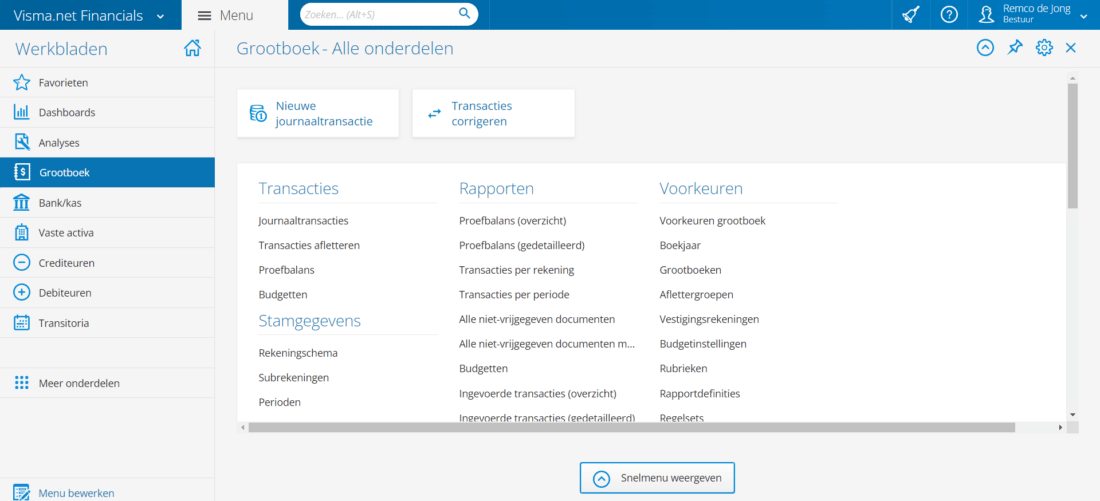Click Nieuwe journaaltransactie button
This screenshot has height=501, width=1100.
pos(317,114)
